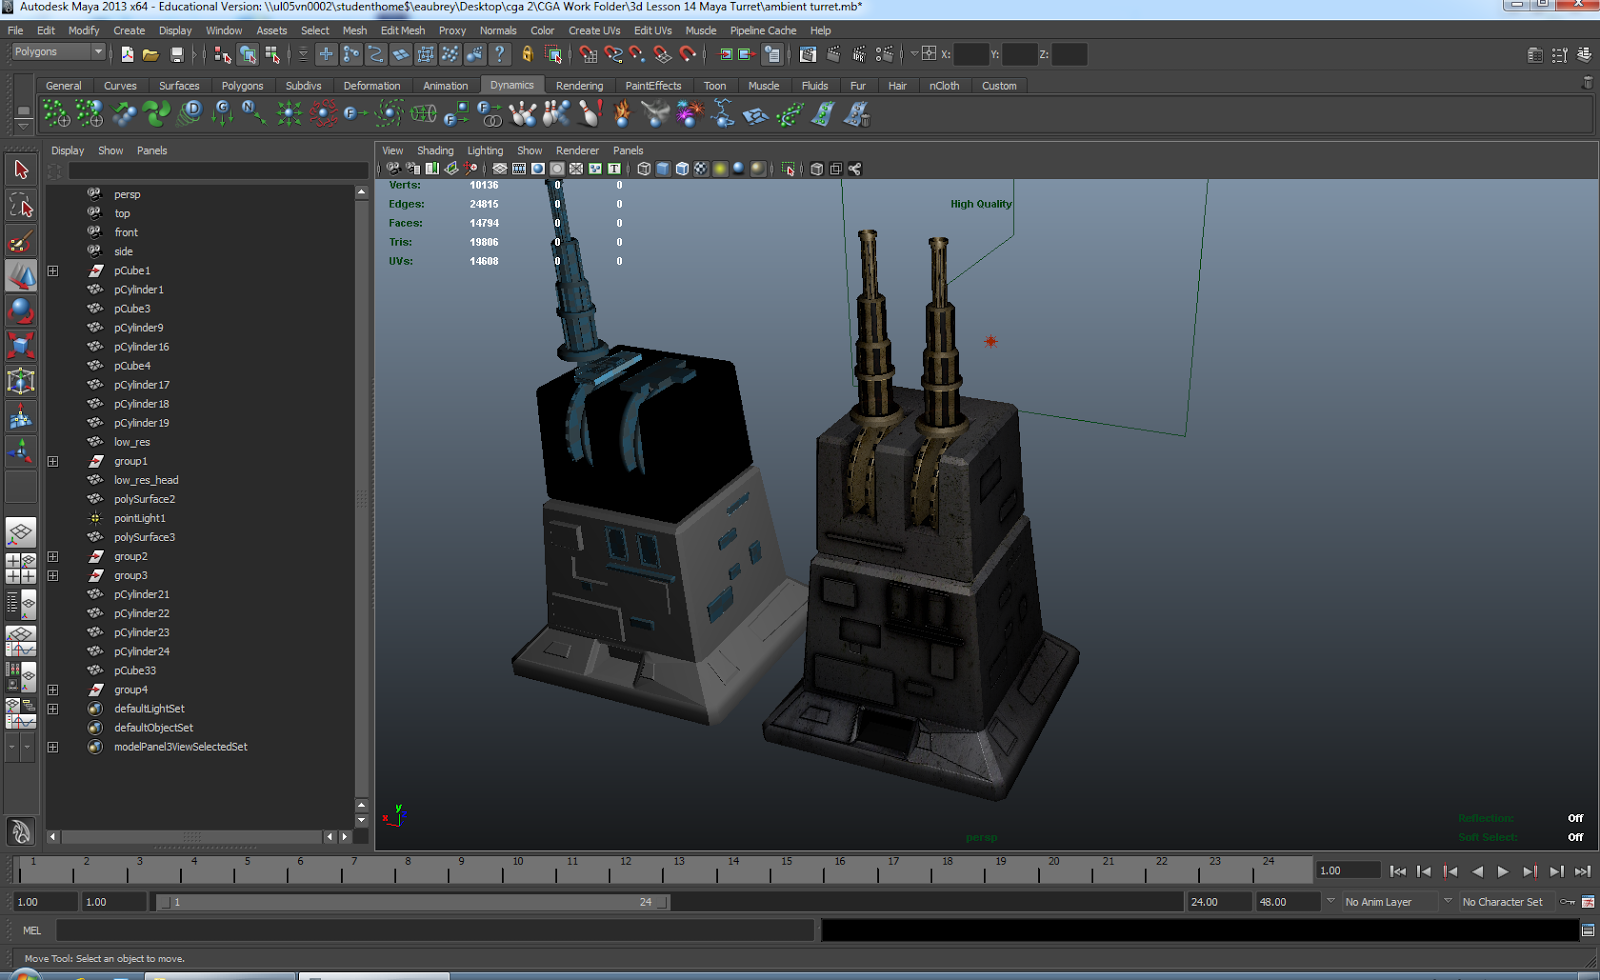1600x980 pixels.
Task: Select the Rotate tool in the toolbox
Action: click(21, 311)
